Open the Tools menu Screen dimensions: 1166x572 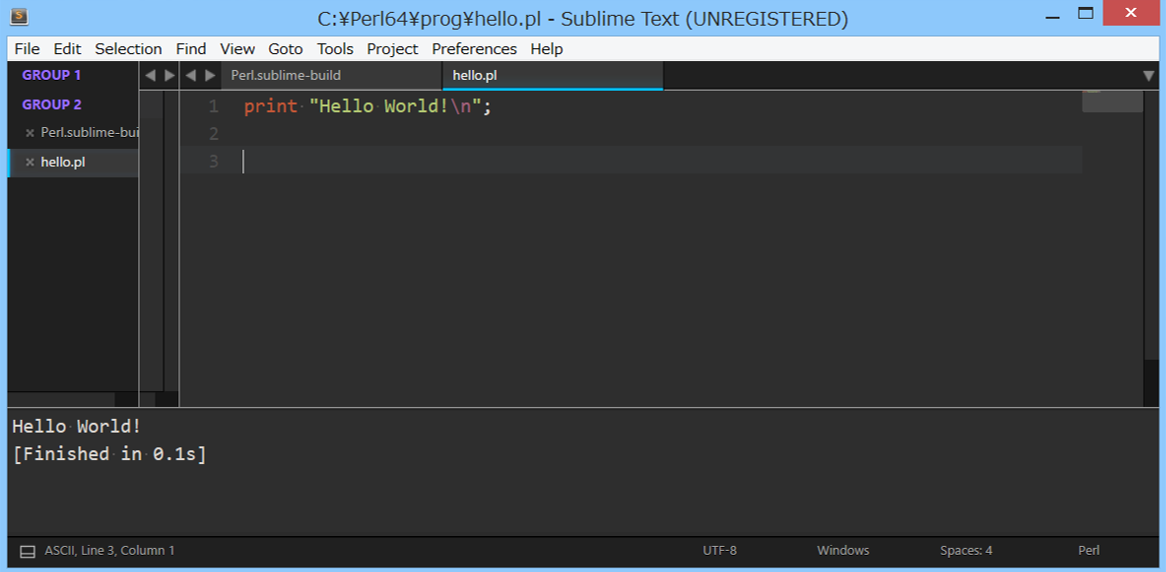click(335, 49)
